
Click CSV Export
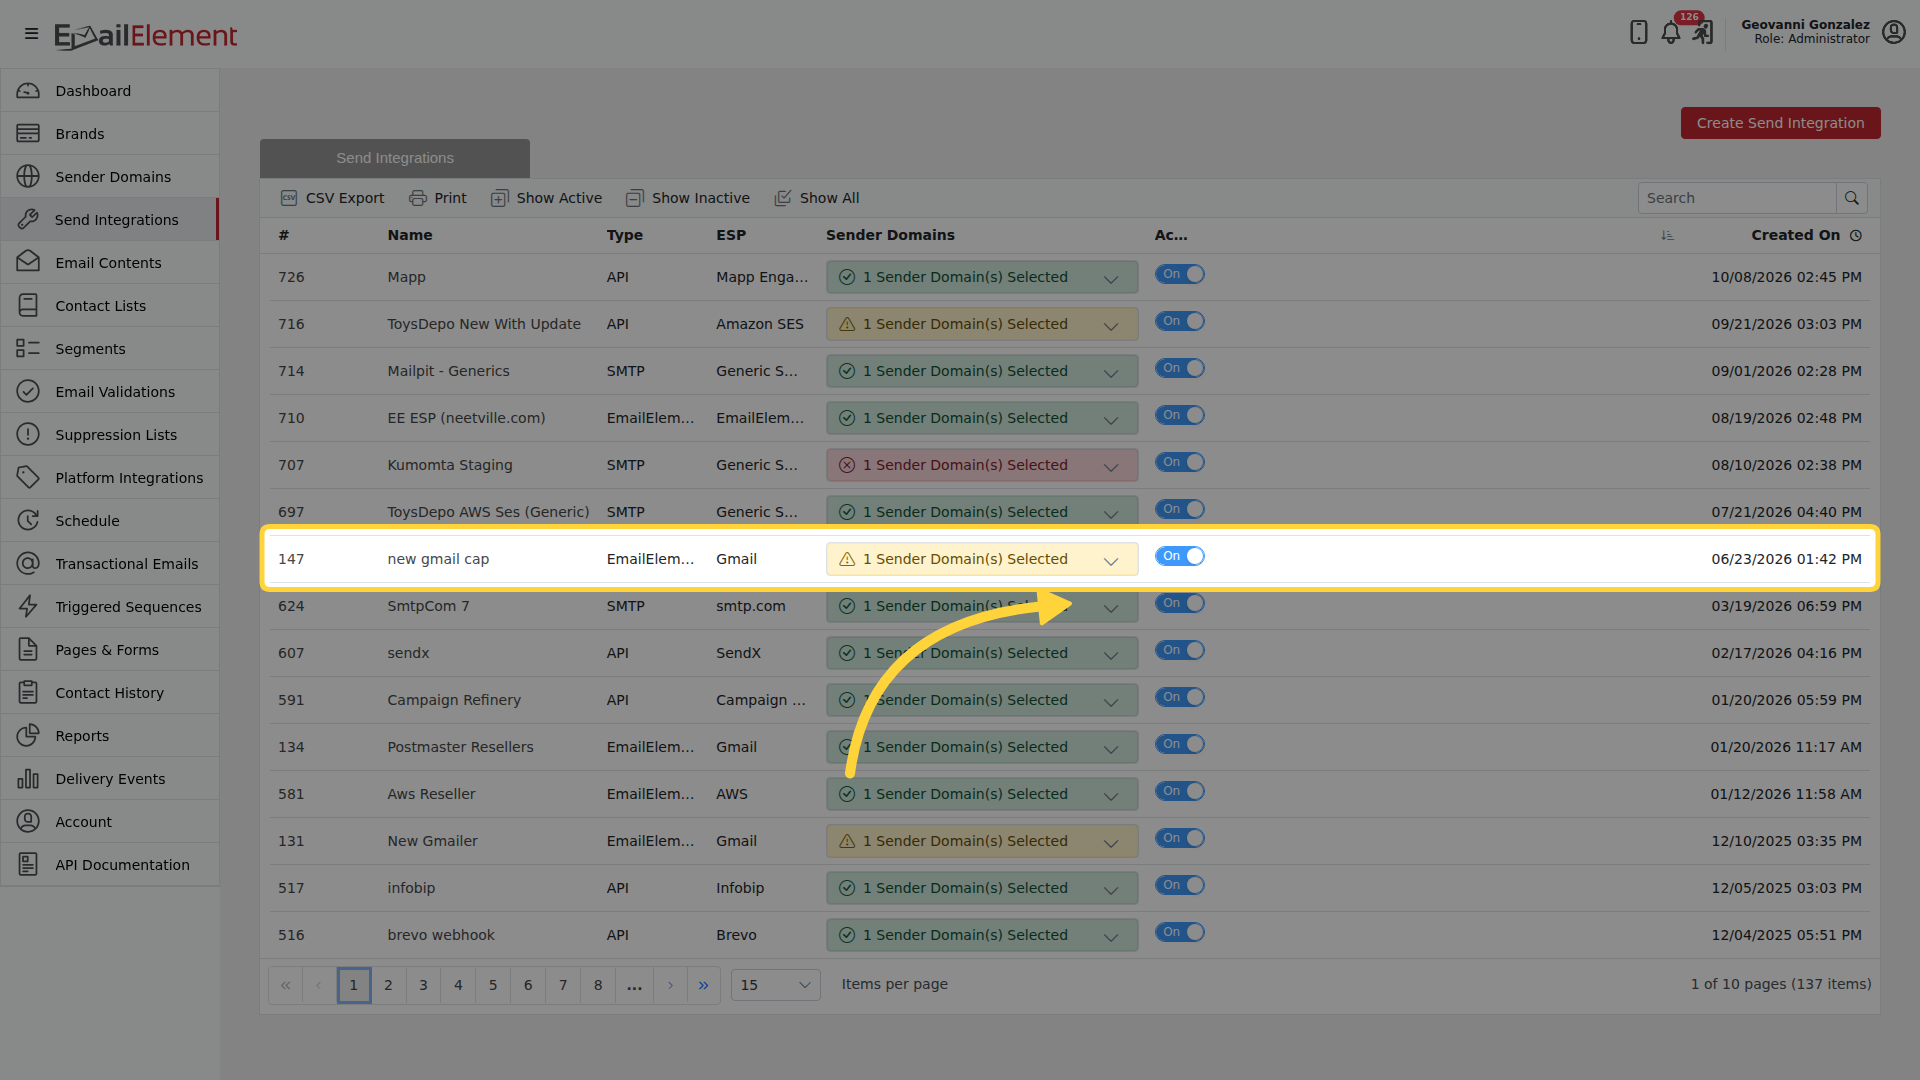point(332,198)
